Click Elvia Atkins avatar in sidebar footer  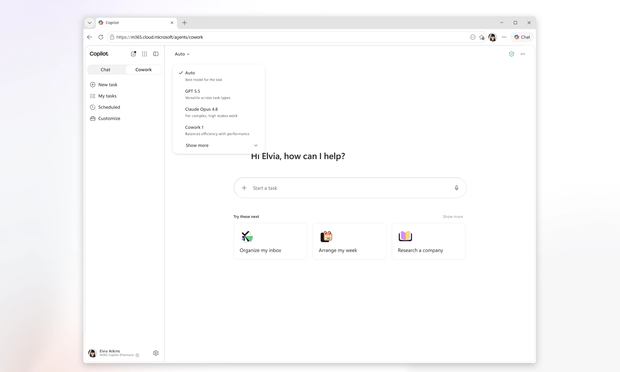(x=92, y=353)
